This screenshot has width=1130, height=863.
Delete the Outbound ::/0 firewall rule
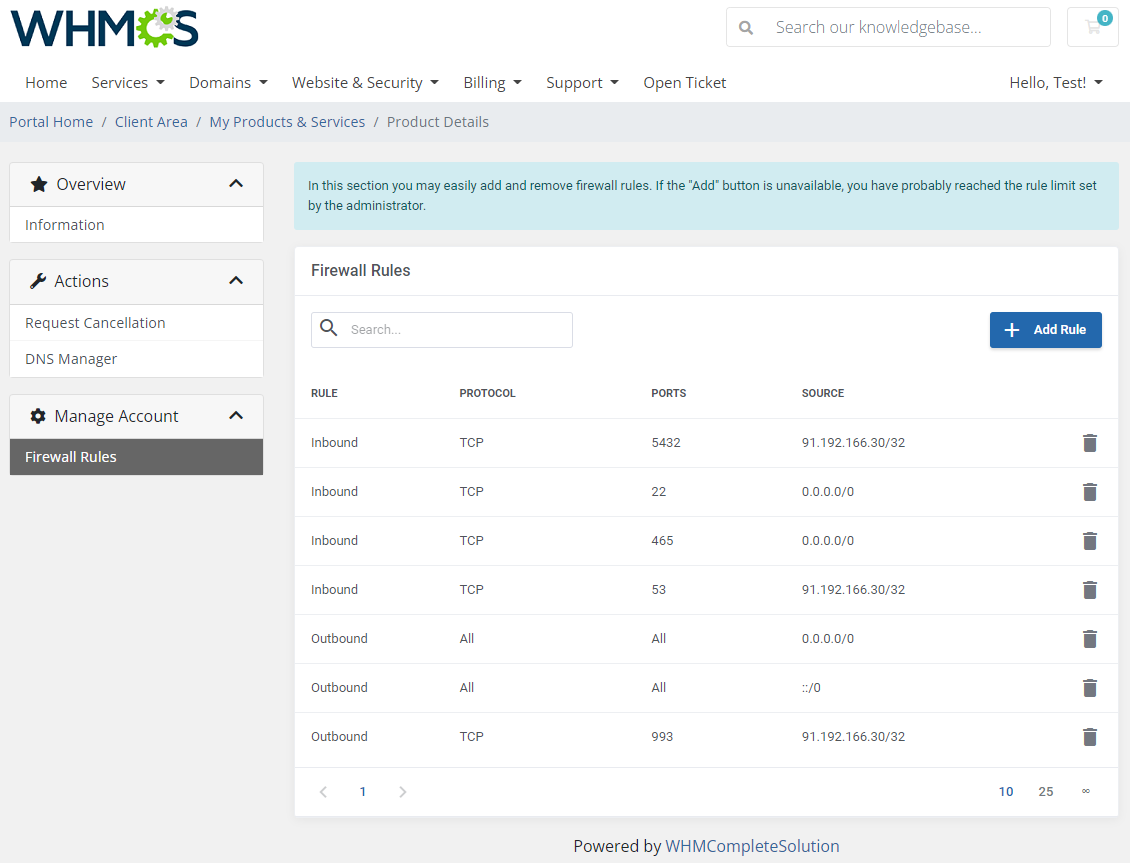pos(1090,688)
